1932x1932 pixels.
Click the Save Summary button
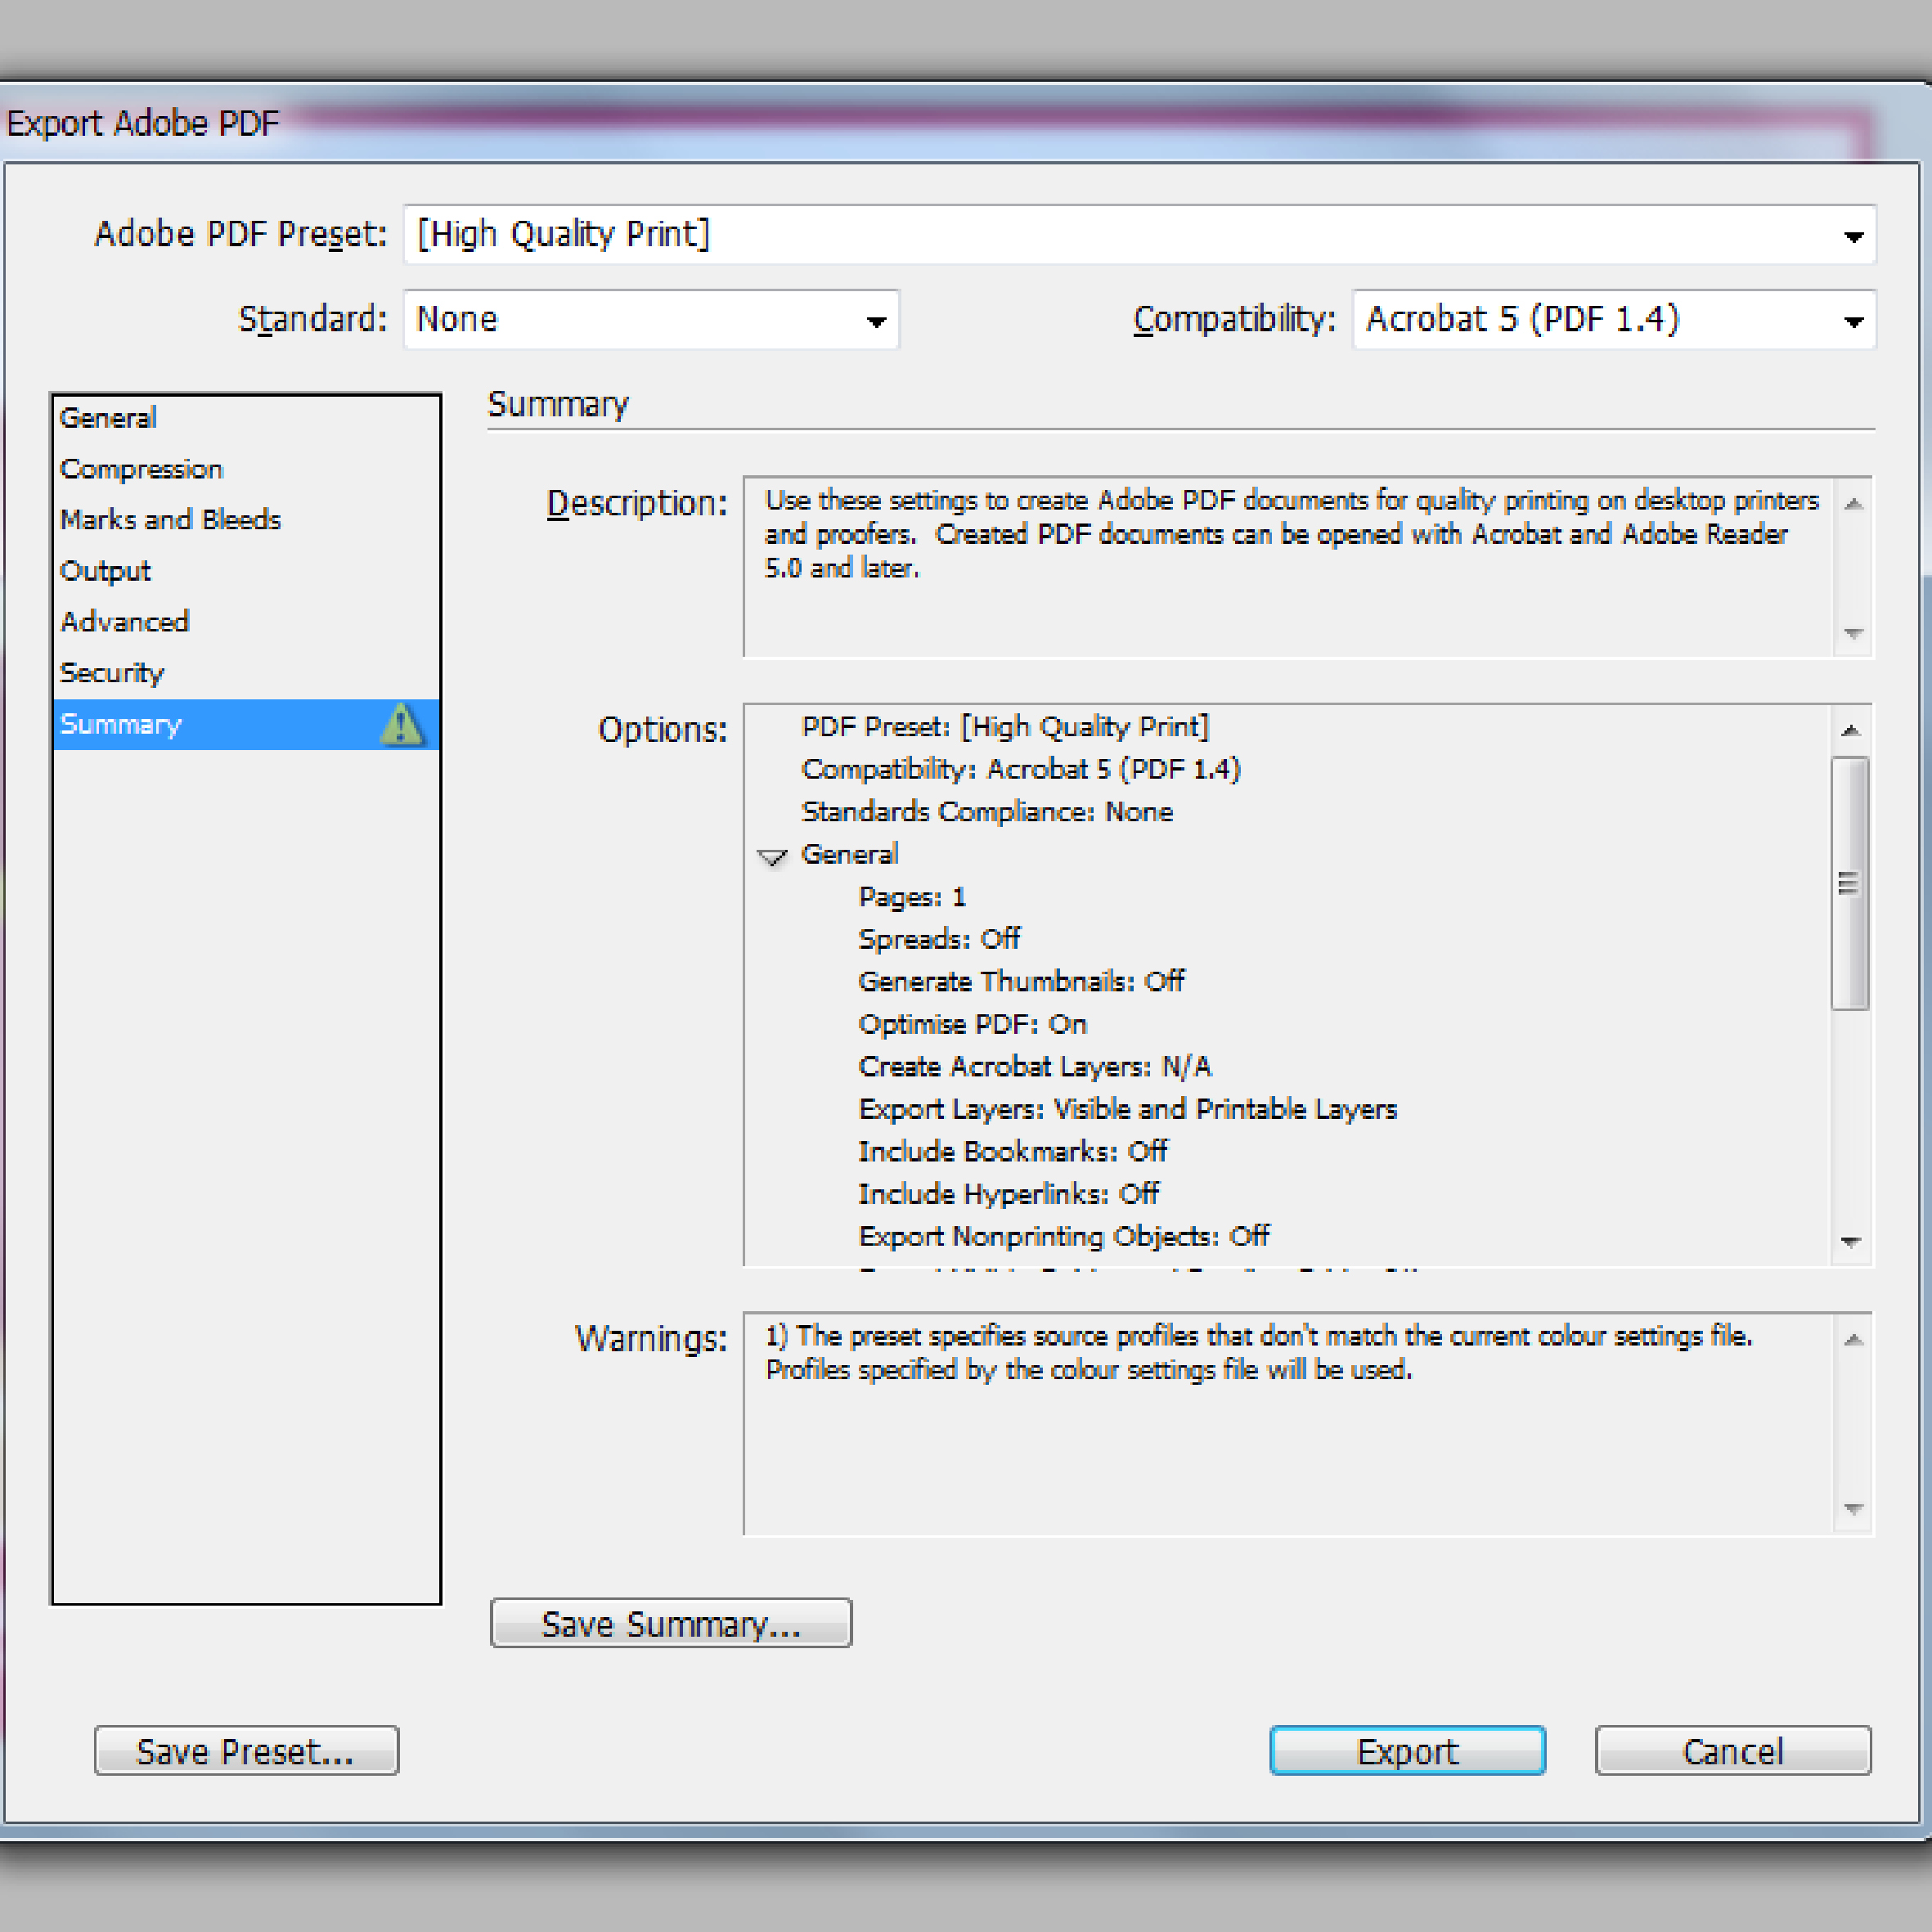671,1623
